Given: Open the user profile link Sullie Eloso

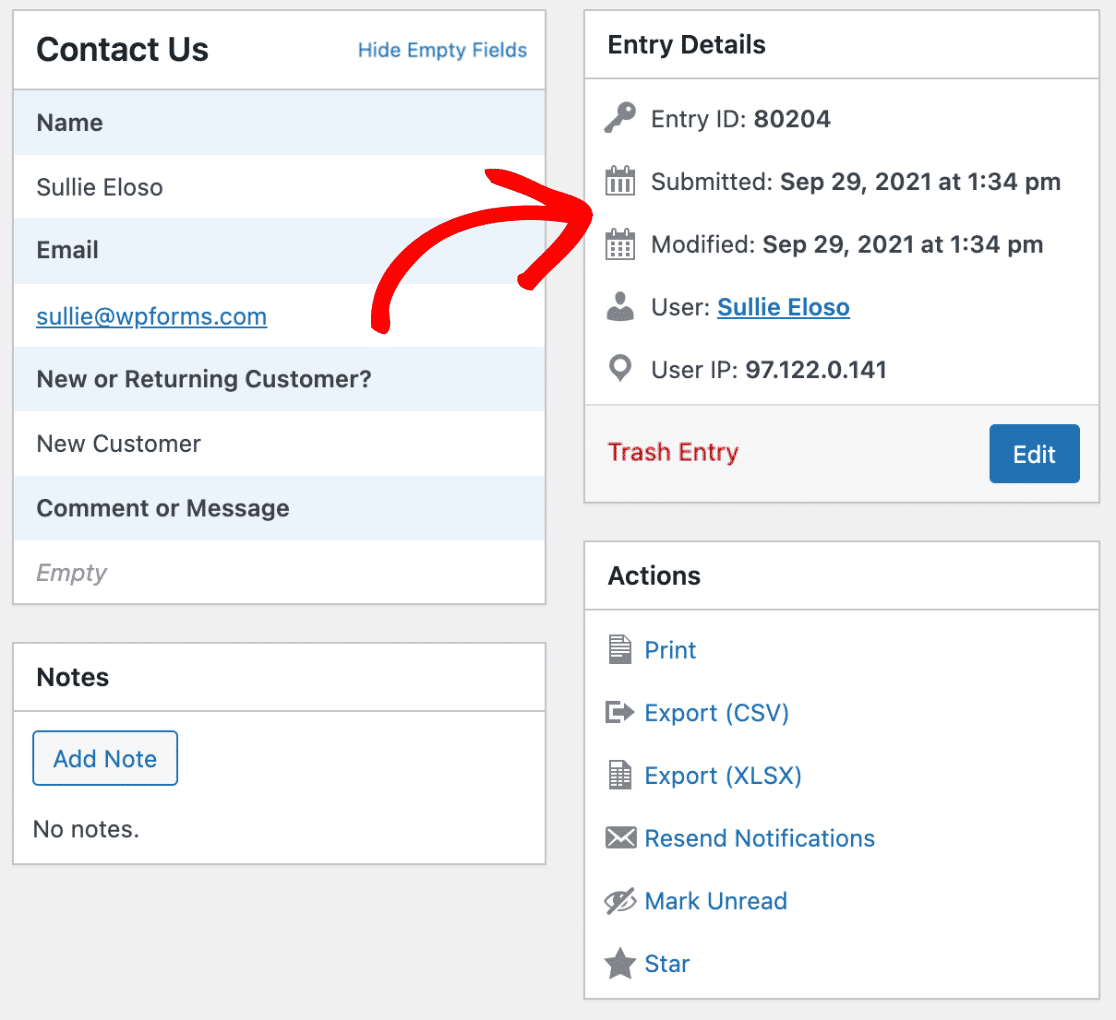Looking at the screenshot, I should click(x=783, y=307).
